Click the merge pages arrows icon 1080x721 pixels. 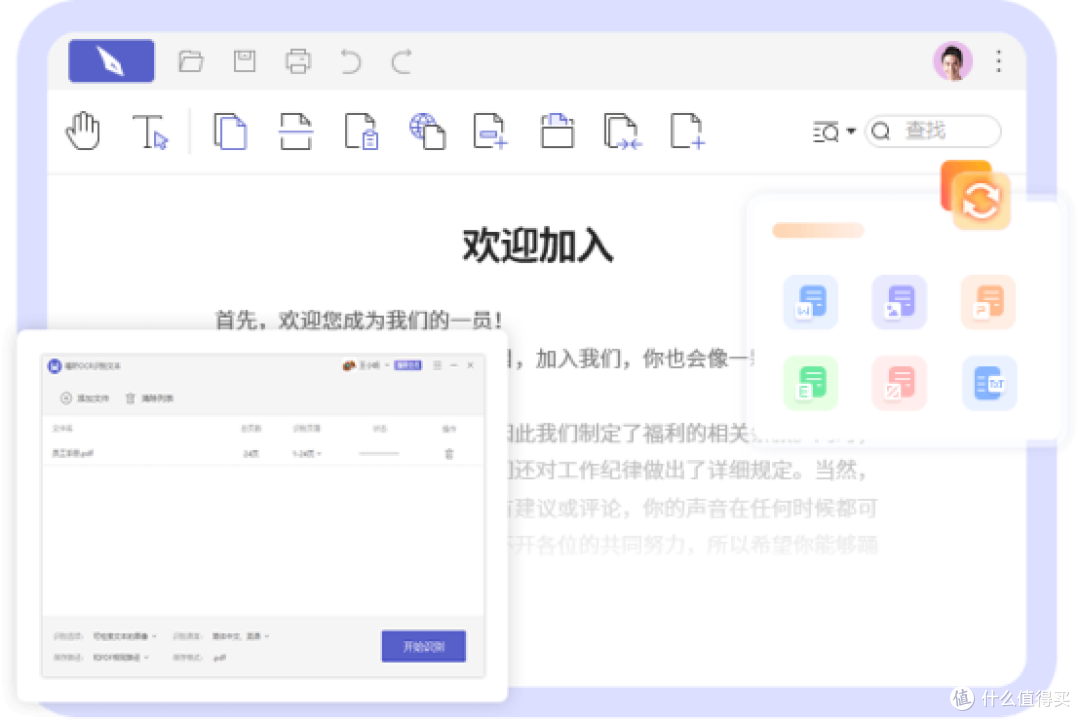point(623,131)
